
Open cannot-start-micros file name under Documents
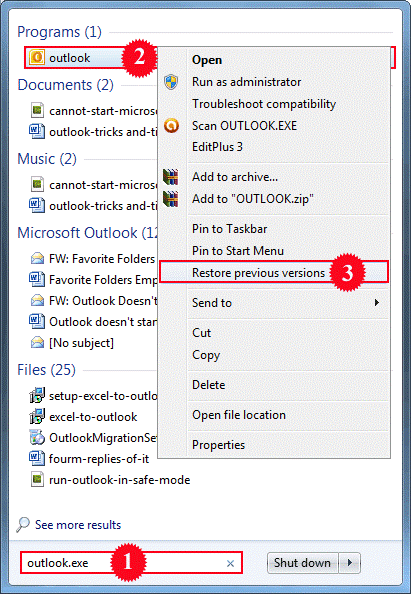(x=103, y=111)
